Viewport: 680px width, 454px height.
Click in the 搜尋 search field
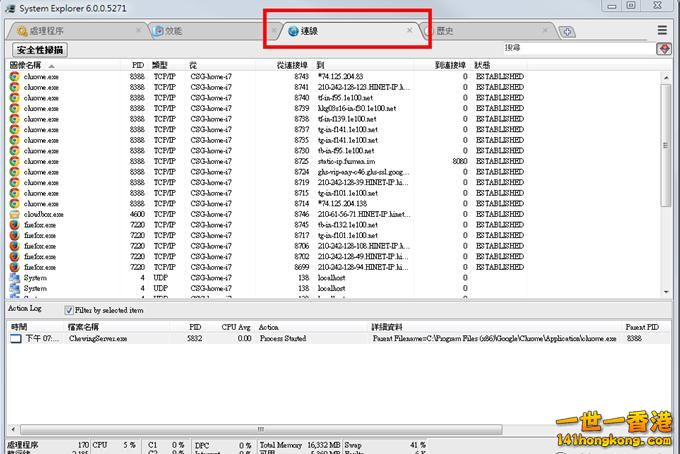tap(580, 48)
